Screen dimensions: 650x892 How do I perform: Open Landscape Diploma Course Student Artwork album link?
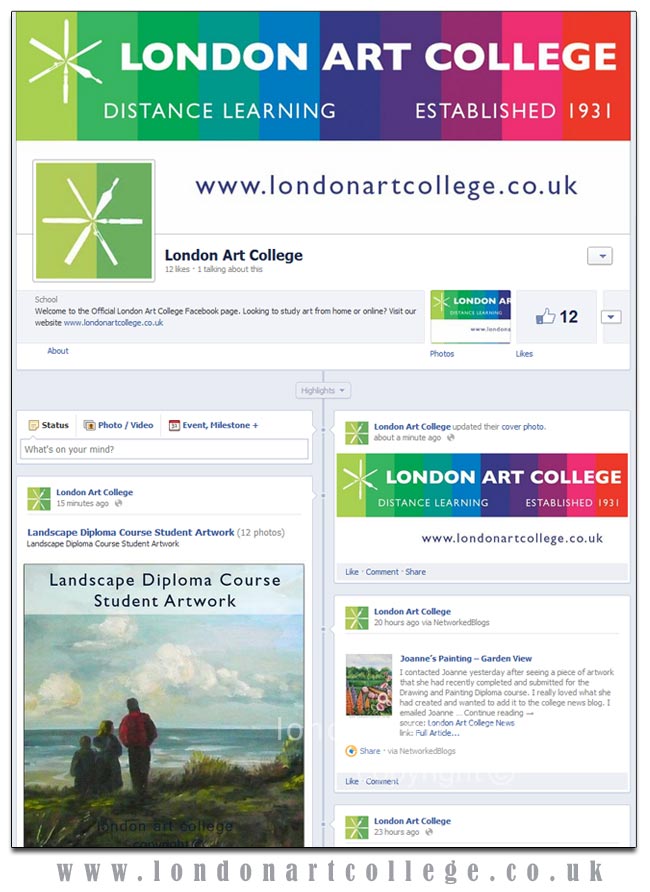(x=131, y=532)
